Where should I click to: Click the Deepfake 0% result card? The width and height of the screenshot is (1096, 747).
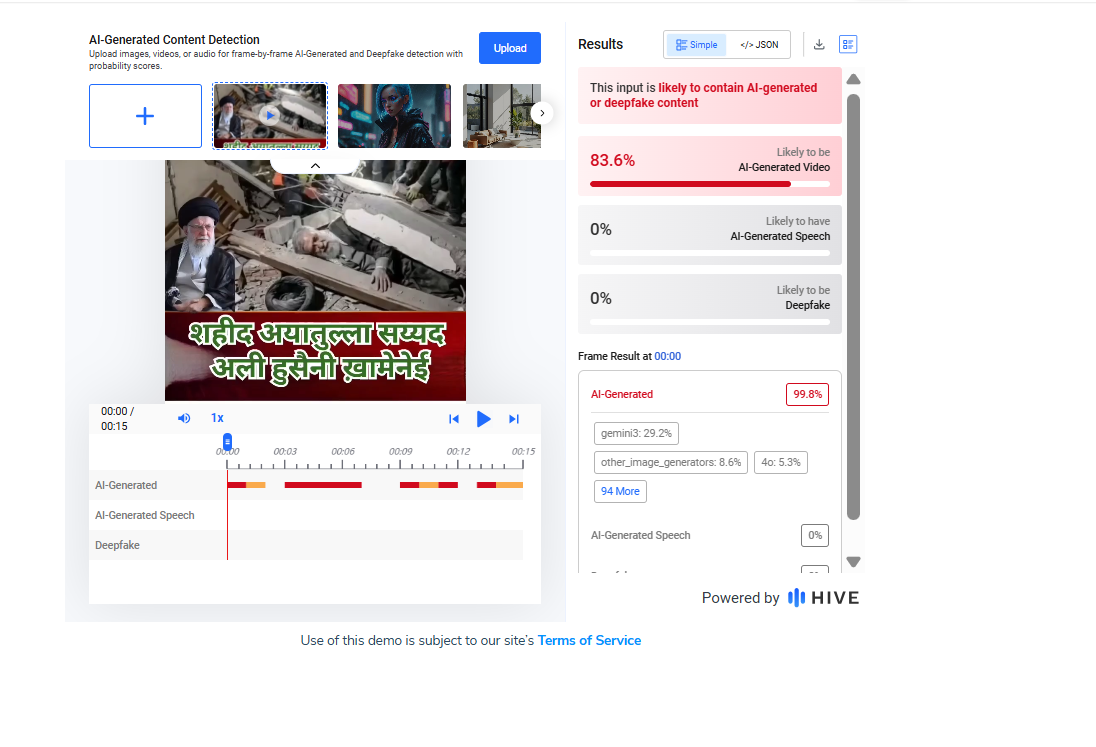[x=709, y=304]
